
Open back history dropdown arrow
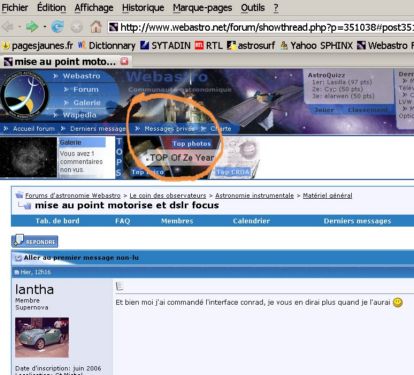coord(19,26)
